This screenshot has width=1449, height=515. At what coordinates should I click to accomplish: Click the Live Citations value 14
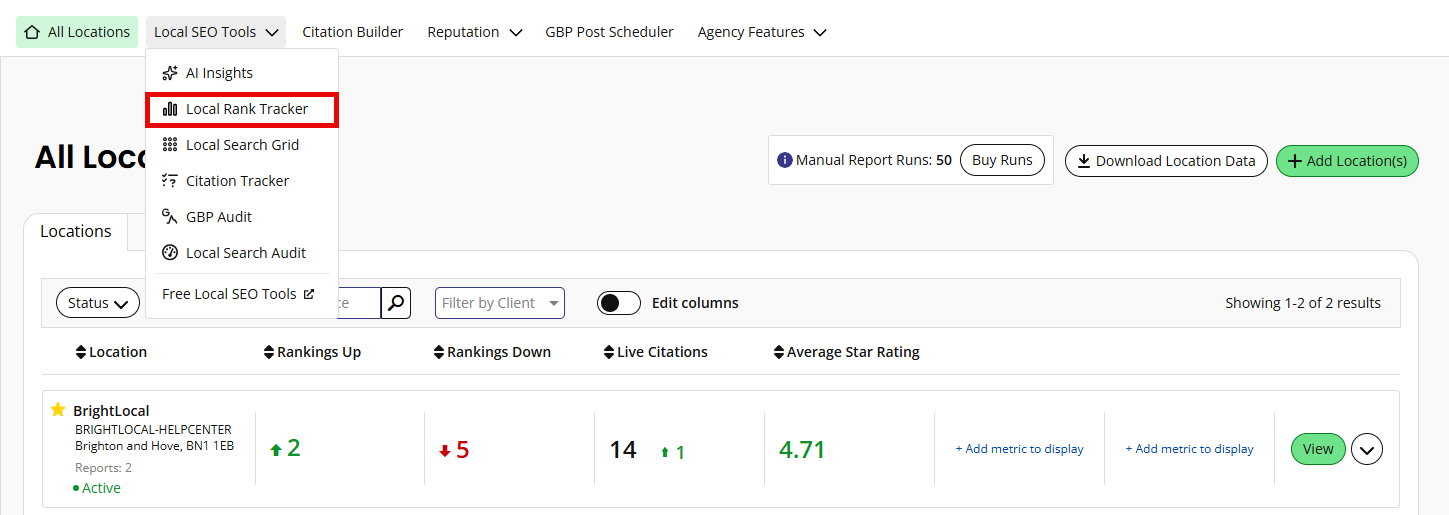point(623,450)
